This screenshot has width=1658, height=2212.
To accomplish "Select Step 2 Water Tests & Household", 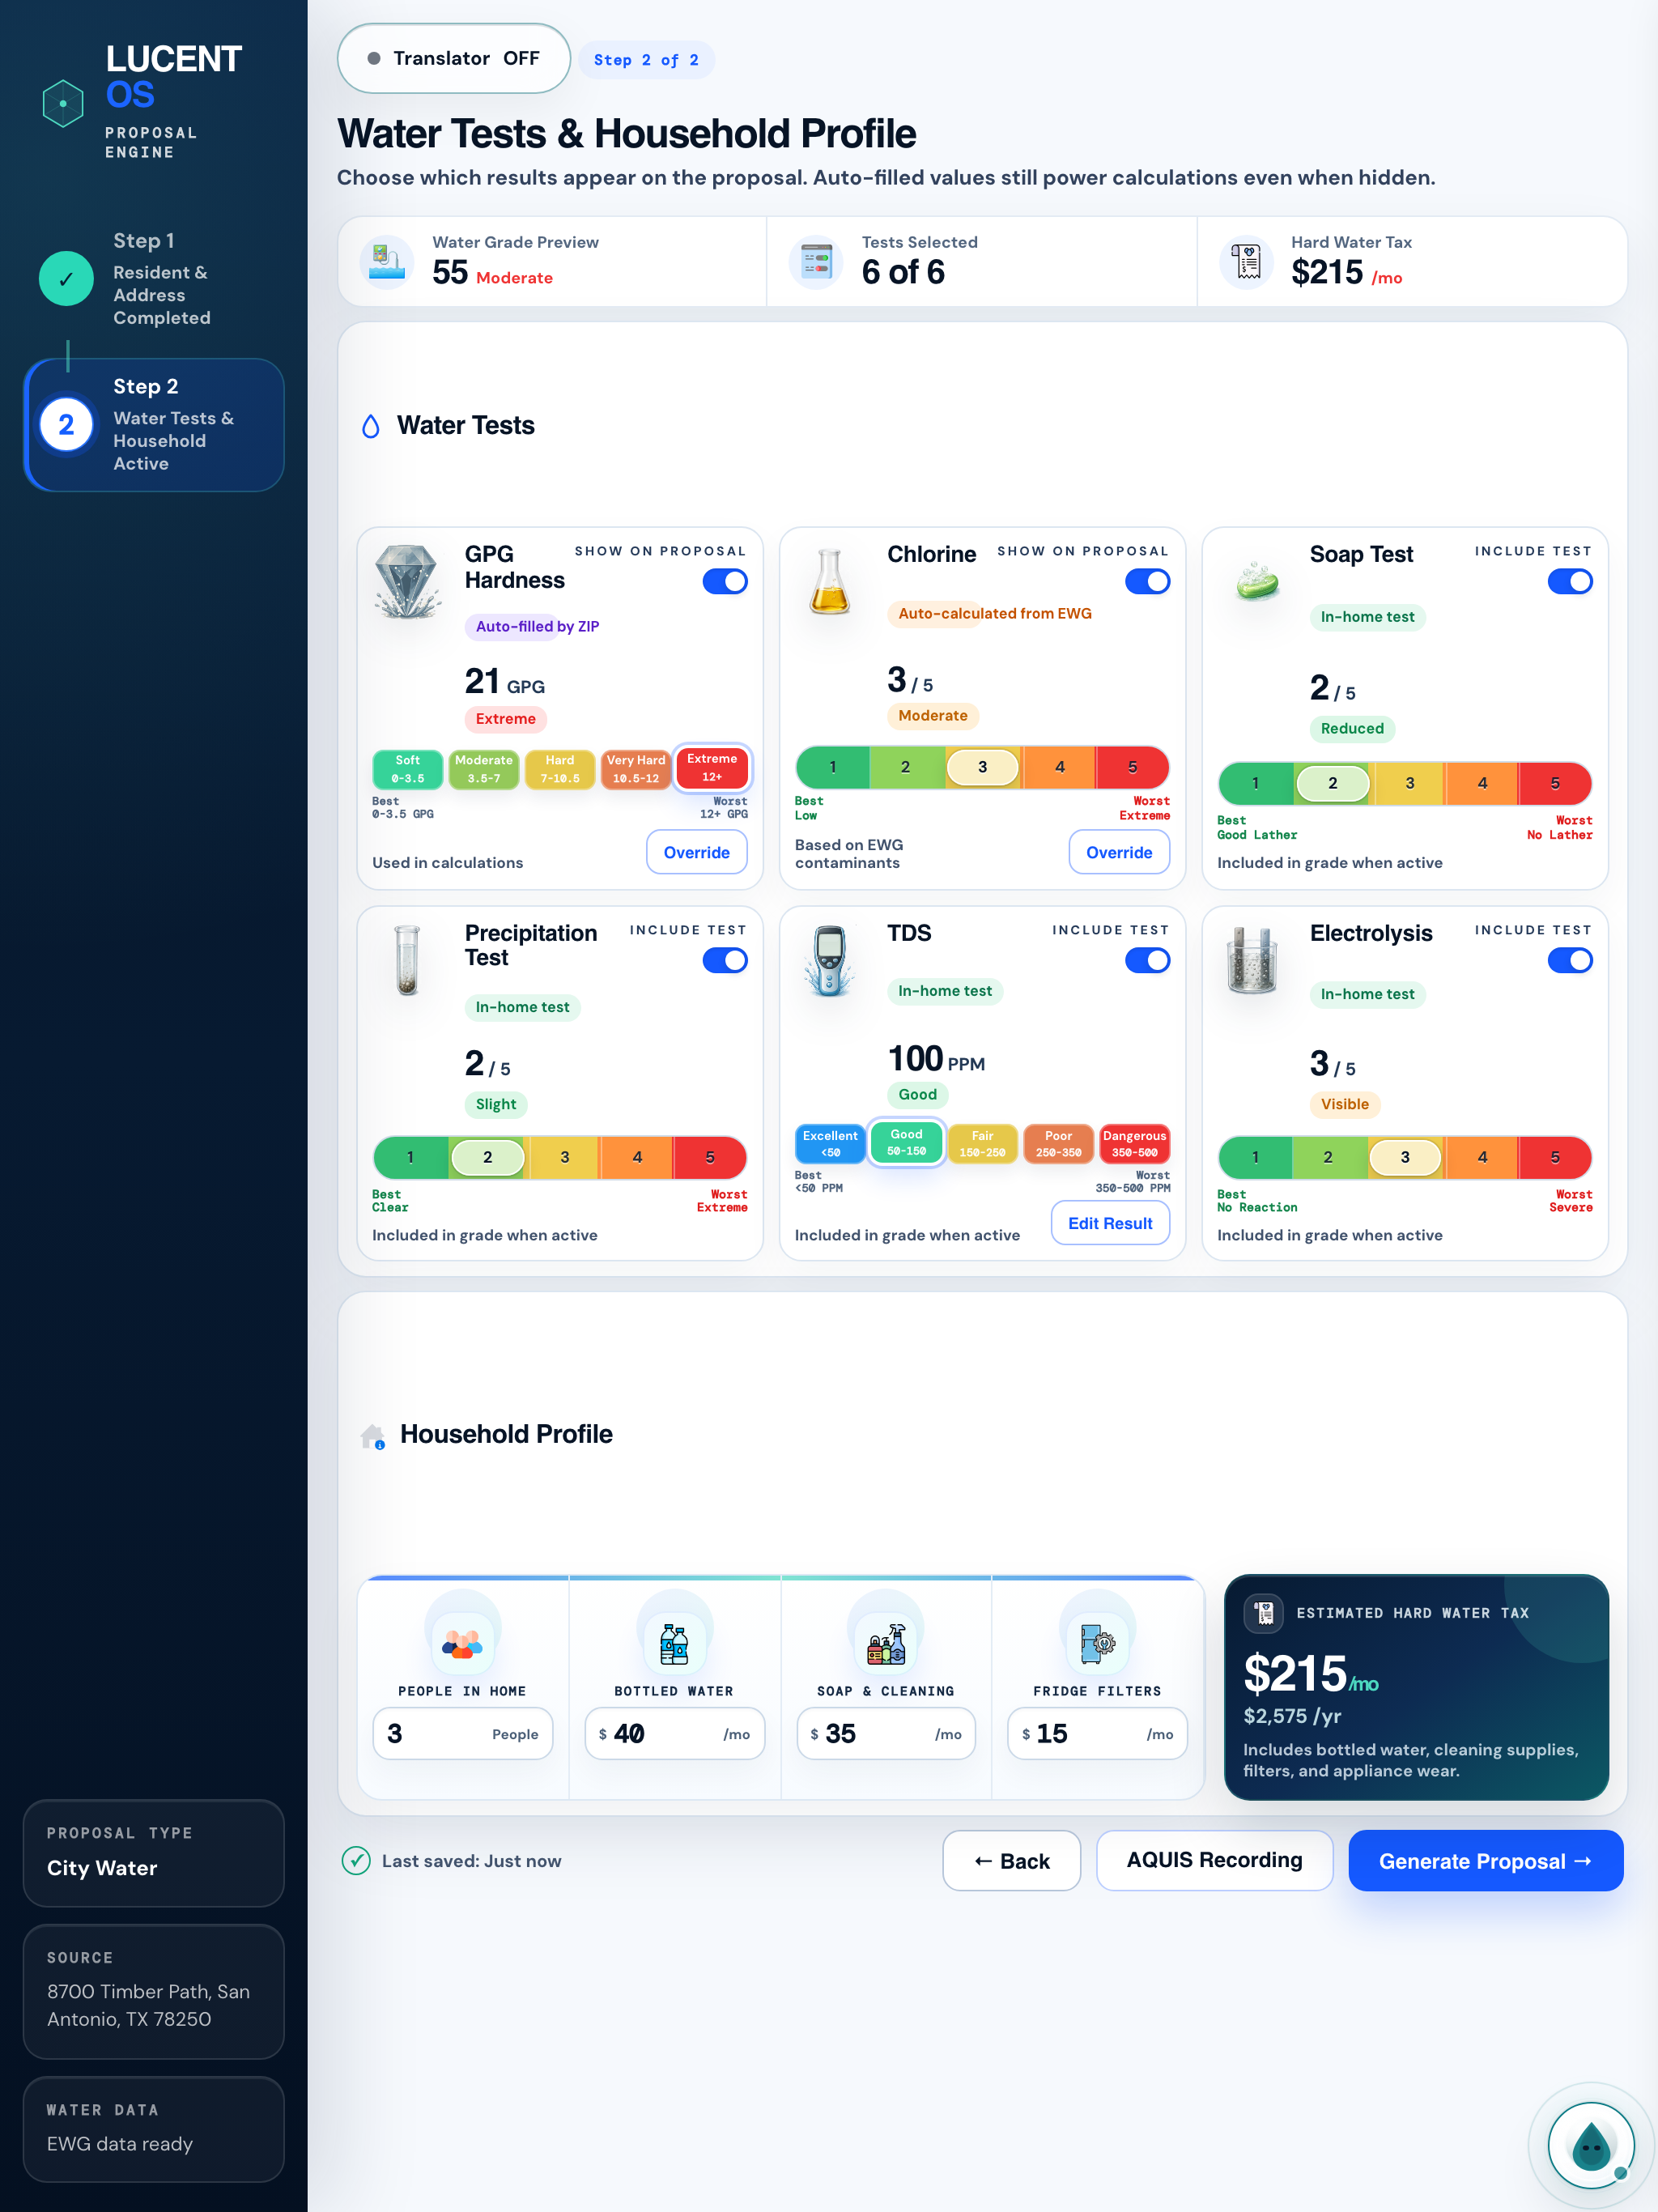I will pyautogui.click(x=154, y=425).
